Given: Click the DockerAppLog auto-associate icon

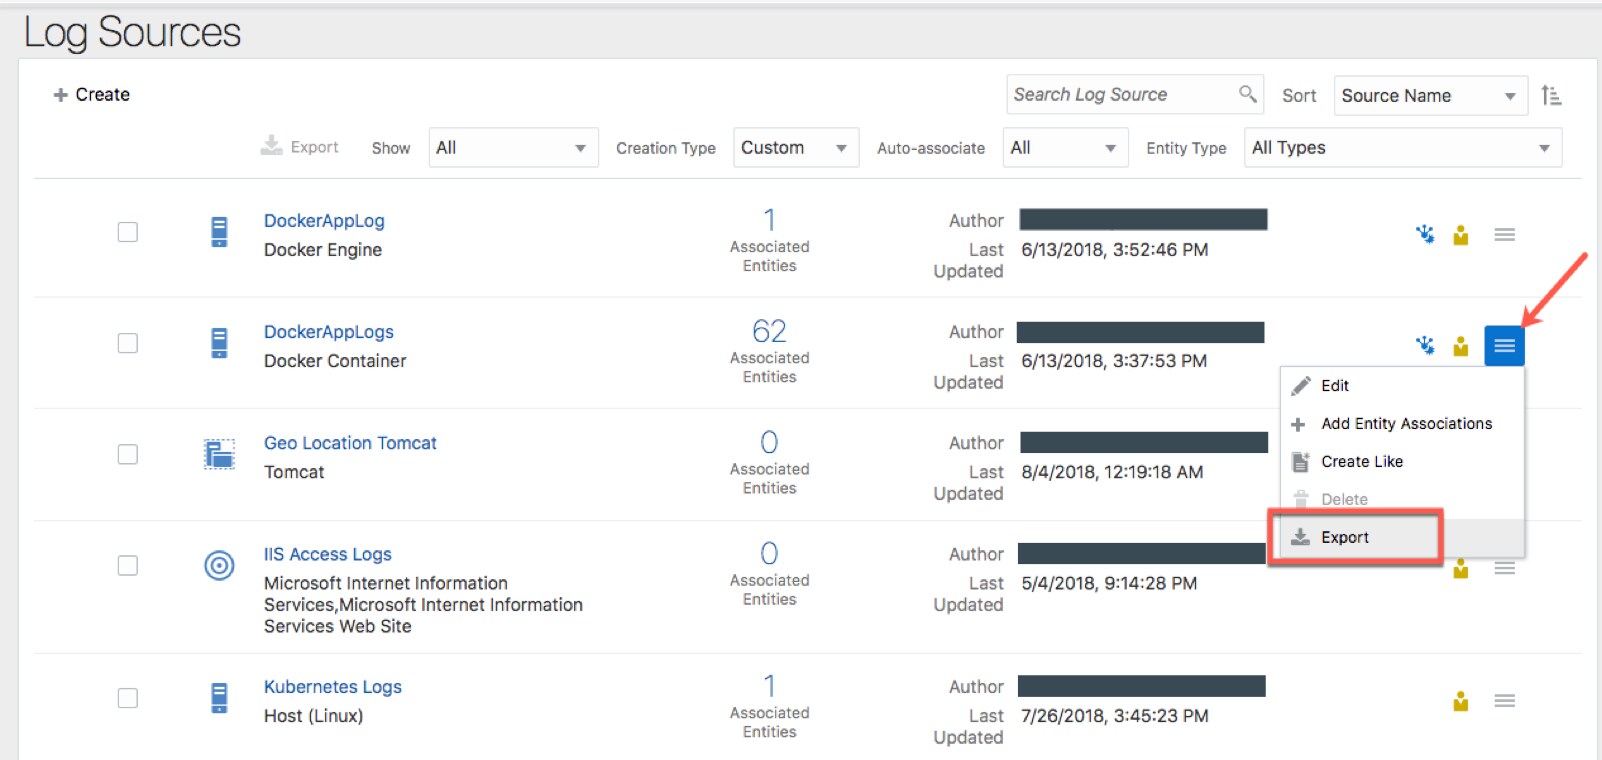Looking at the screenshot, I should click(x=1425, y=235).
